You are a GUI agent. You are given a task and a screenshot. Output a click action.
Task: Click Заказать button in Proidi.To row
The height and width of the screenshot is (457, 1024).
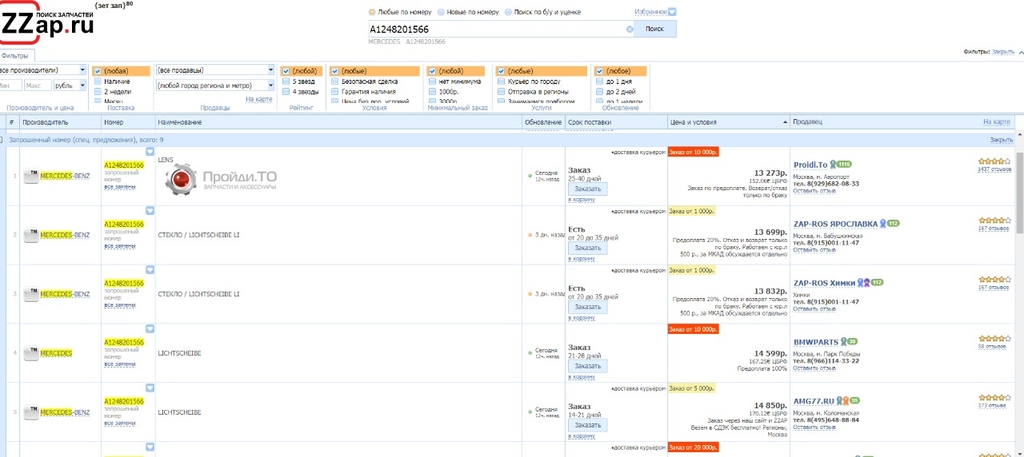[587, 189]
